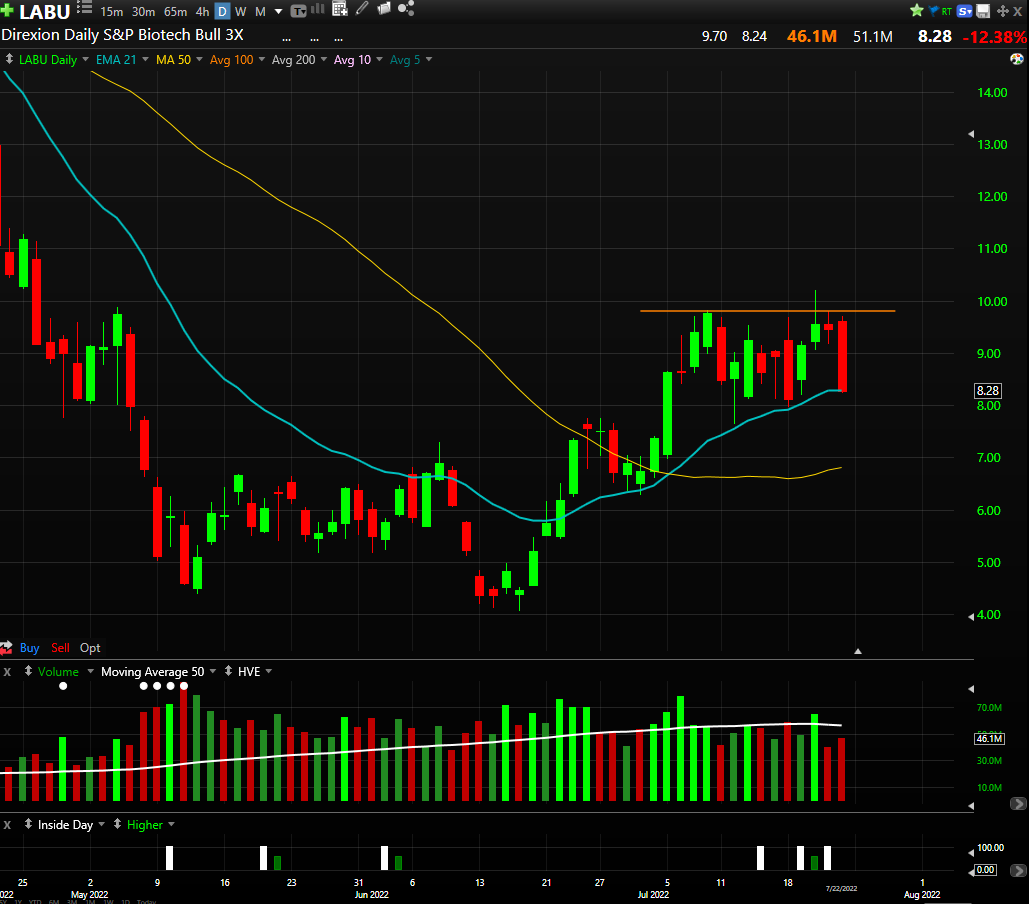Screen dimensions: 1029x904
Task: Click the four-arrow move icon
Action: [x=1003, y=11]
